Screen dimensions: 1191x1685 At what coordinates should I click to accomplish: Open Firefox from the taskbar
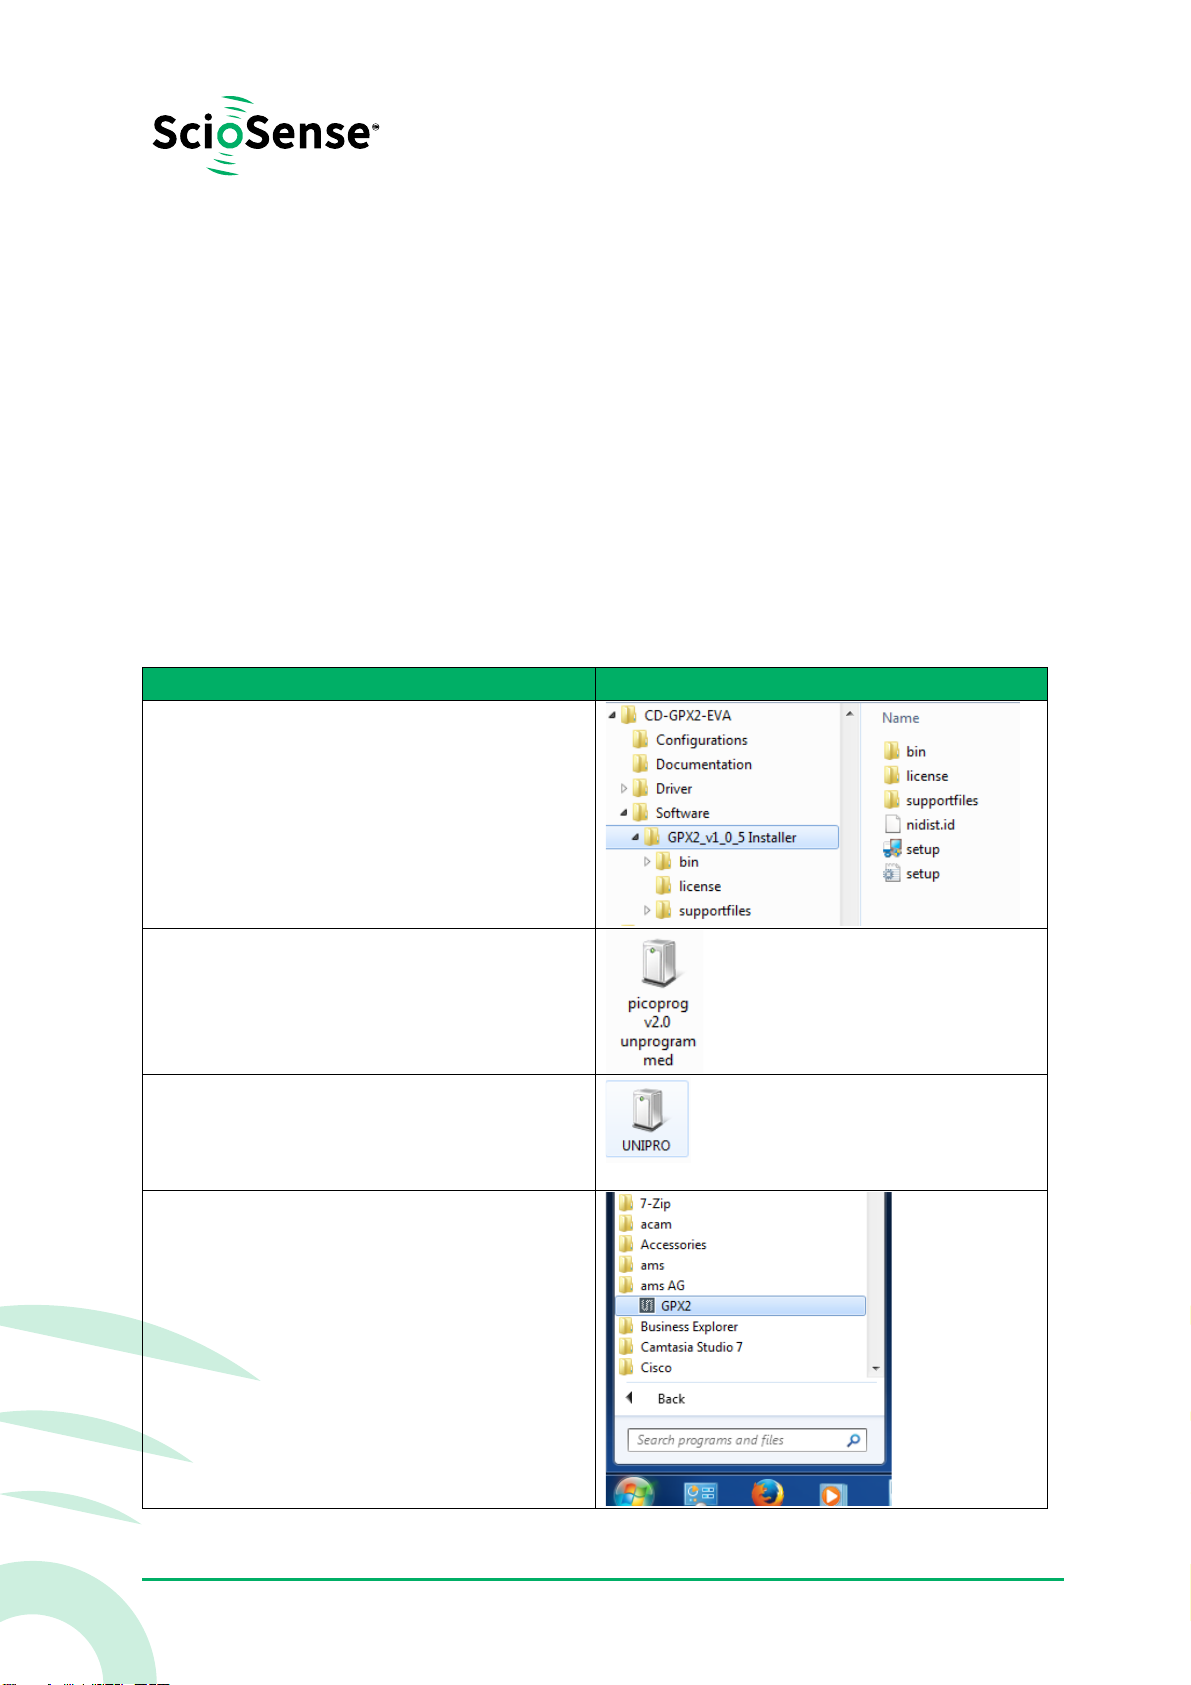point(767,1492)
